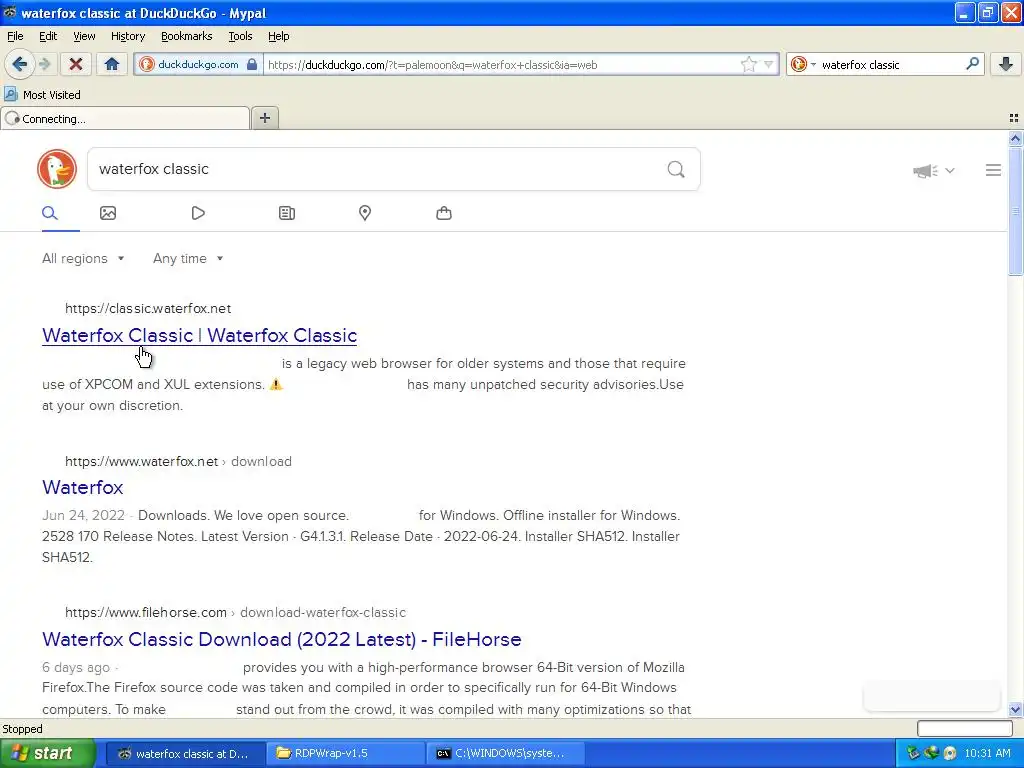The width and height of the screenshot is (1024, 768).
Task: Open the Help menu
Action: 279,36
